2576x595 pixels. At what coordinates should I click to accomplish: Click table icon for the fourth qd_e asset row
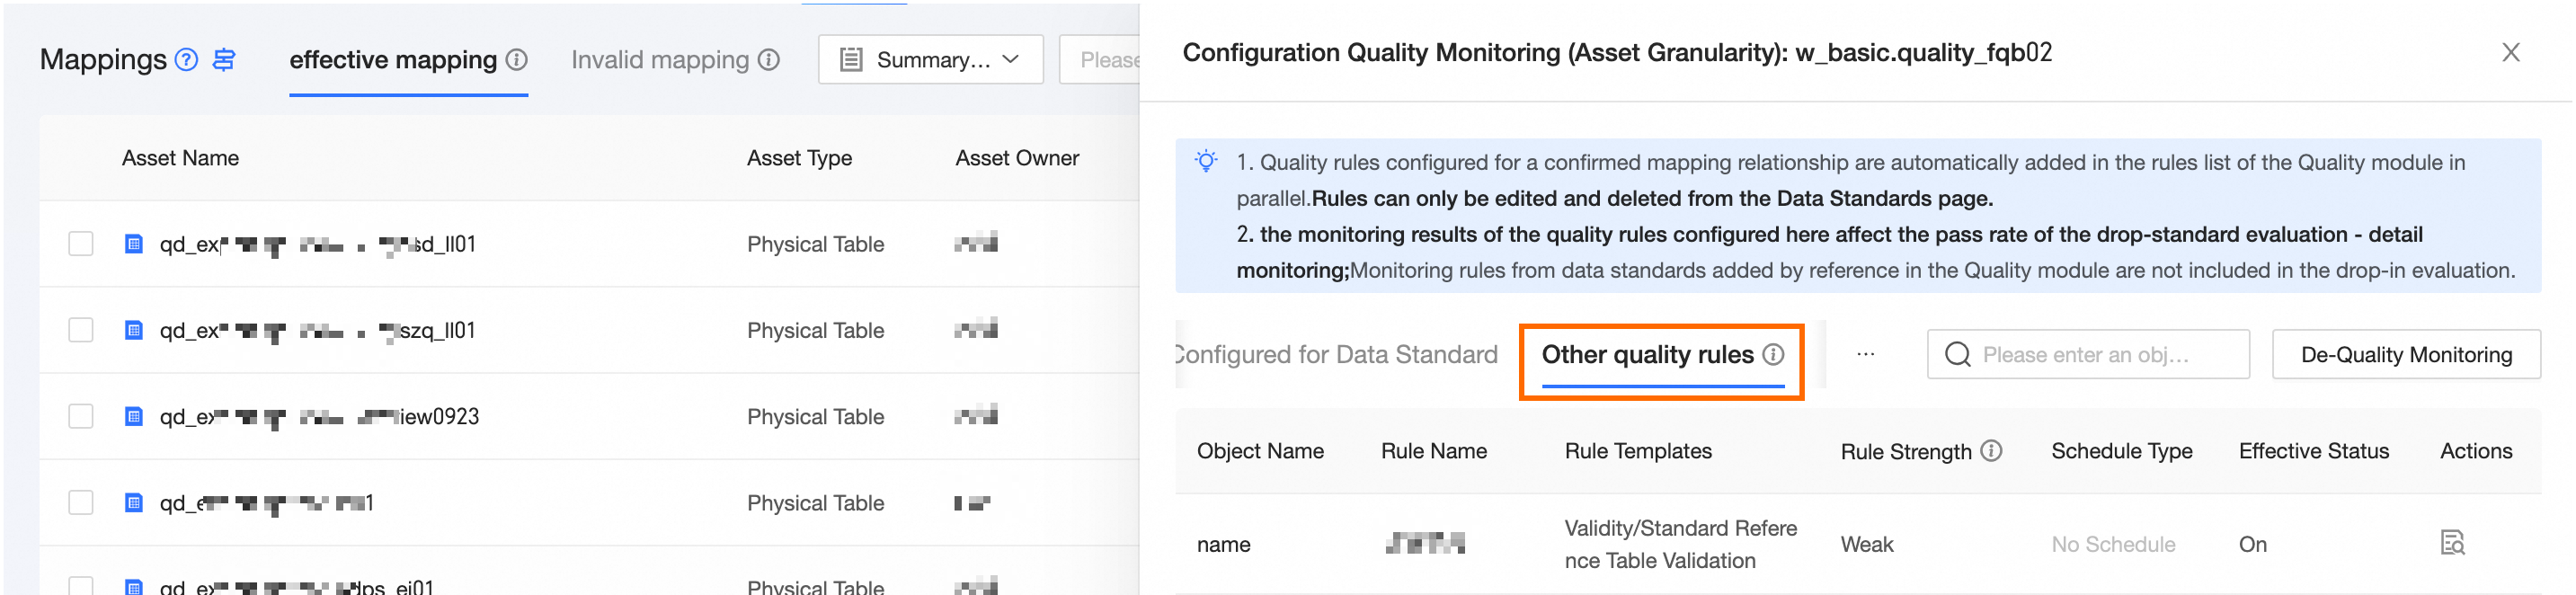pos(133,502)
